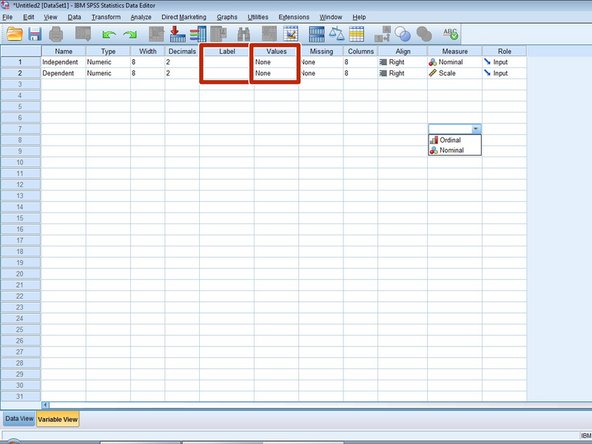Click the Show all variables icon
The height and width of the screenshot is (444, 592).
click(x=424, y=34)
